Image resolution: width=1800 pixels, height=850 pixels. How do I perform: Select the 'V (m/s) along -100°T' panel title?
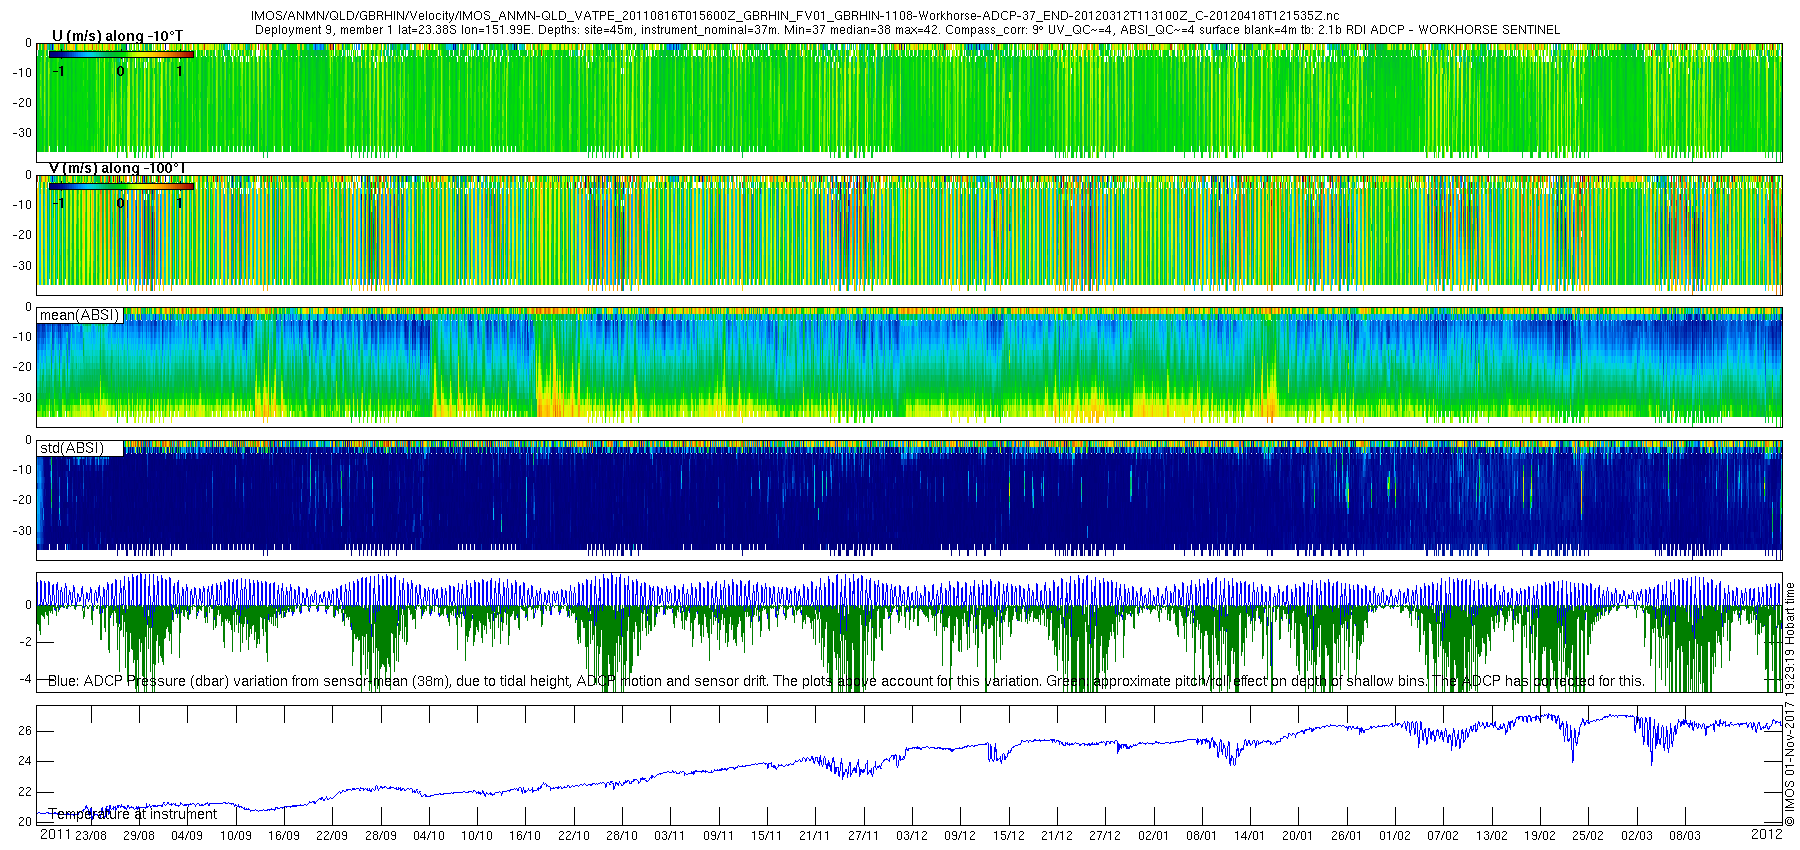(x=118, y=168)
